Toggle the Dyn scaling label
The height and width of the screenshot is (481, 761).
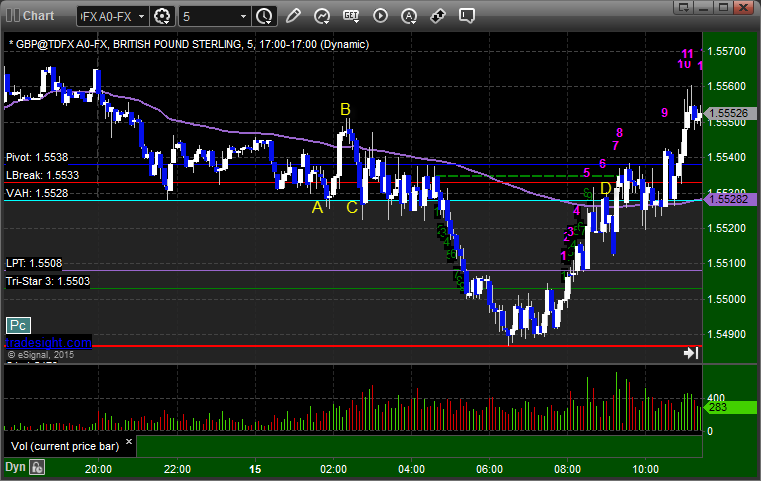[x=15, y=467]
